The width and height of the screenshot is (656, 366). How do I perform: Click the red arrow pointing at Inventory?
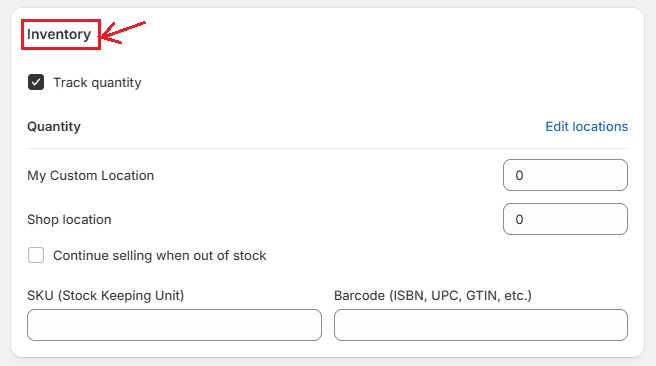tap(123, 33)
